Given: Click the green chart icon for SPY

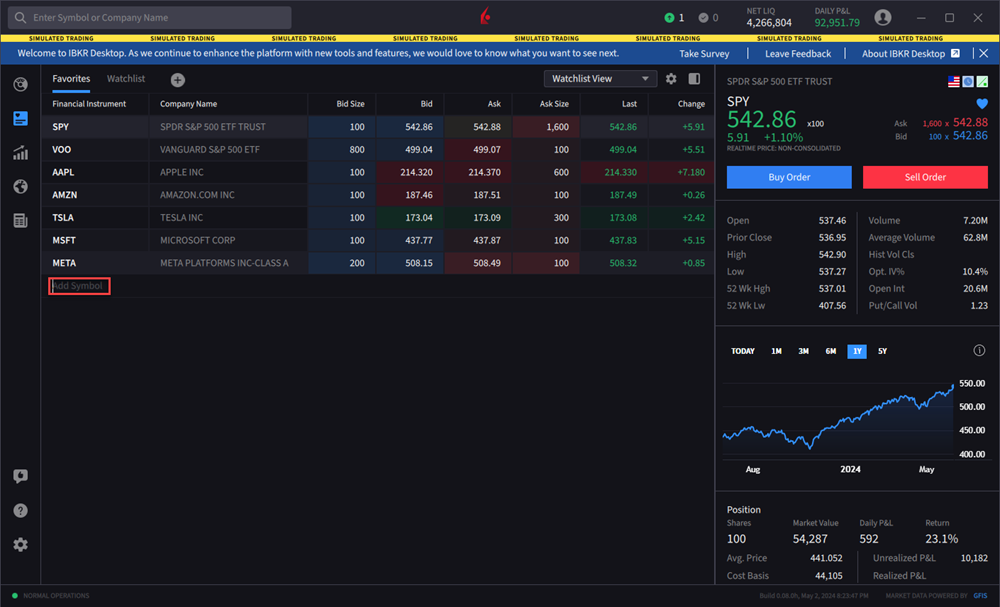Looking at the screenshot, I should [982, 81].
